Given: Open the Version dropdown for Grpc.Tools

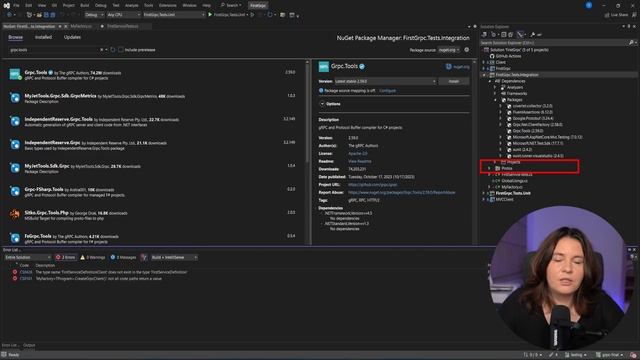Looking at the screenshot, I should 385,81.
